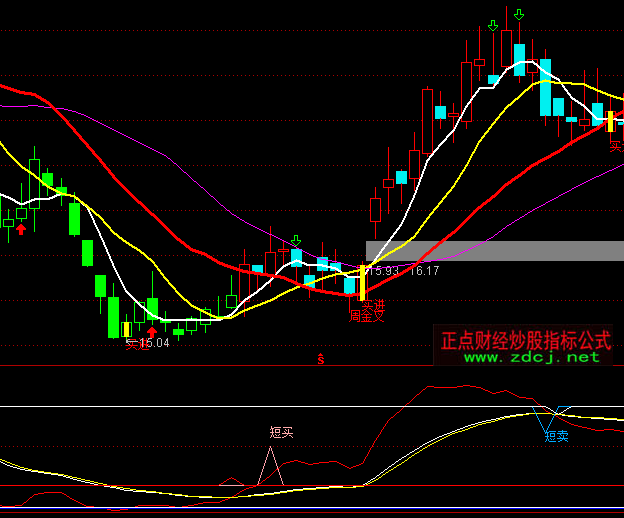Click the red up arrow beside 买 15.04
The height and width of the screenshot is (518, 624).
point(151,331)
